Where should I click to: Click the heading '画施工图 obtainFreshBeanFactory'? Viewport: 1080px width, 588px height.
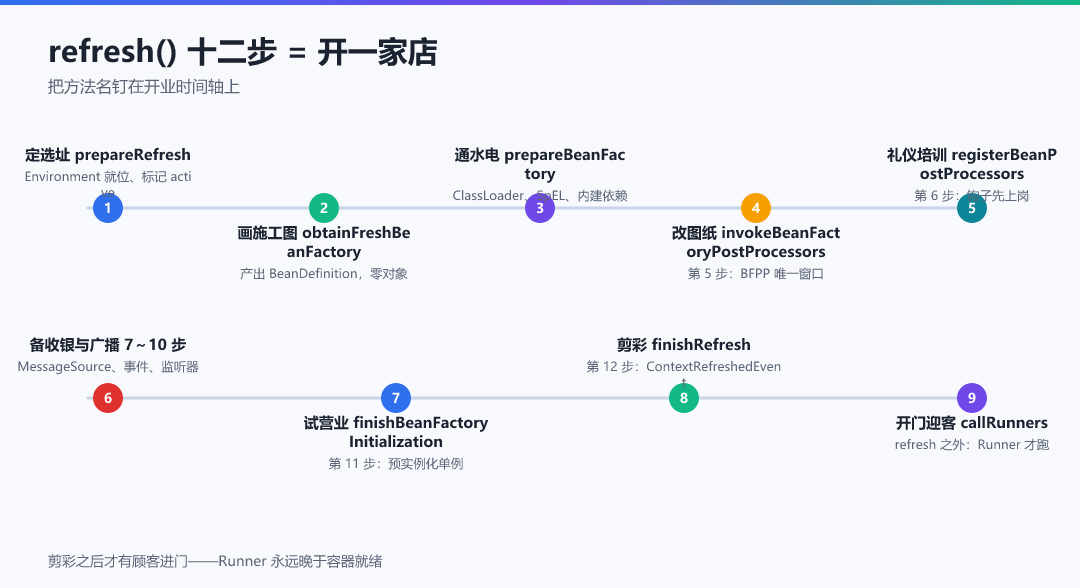[324, 242]
